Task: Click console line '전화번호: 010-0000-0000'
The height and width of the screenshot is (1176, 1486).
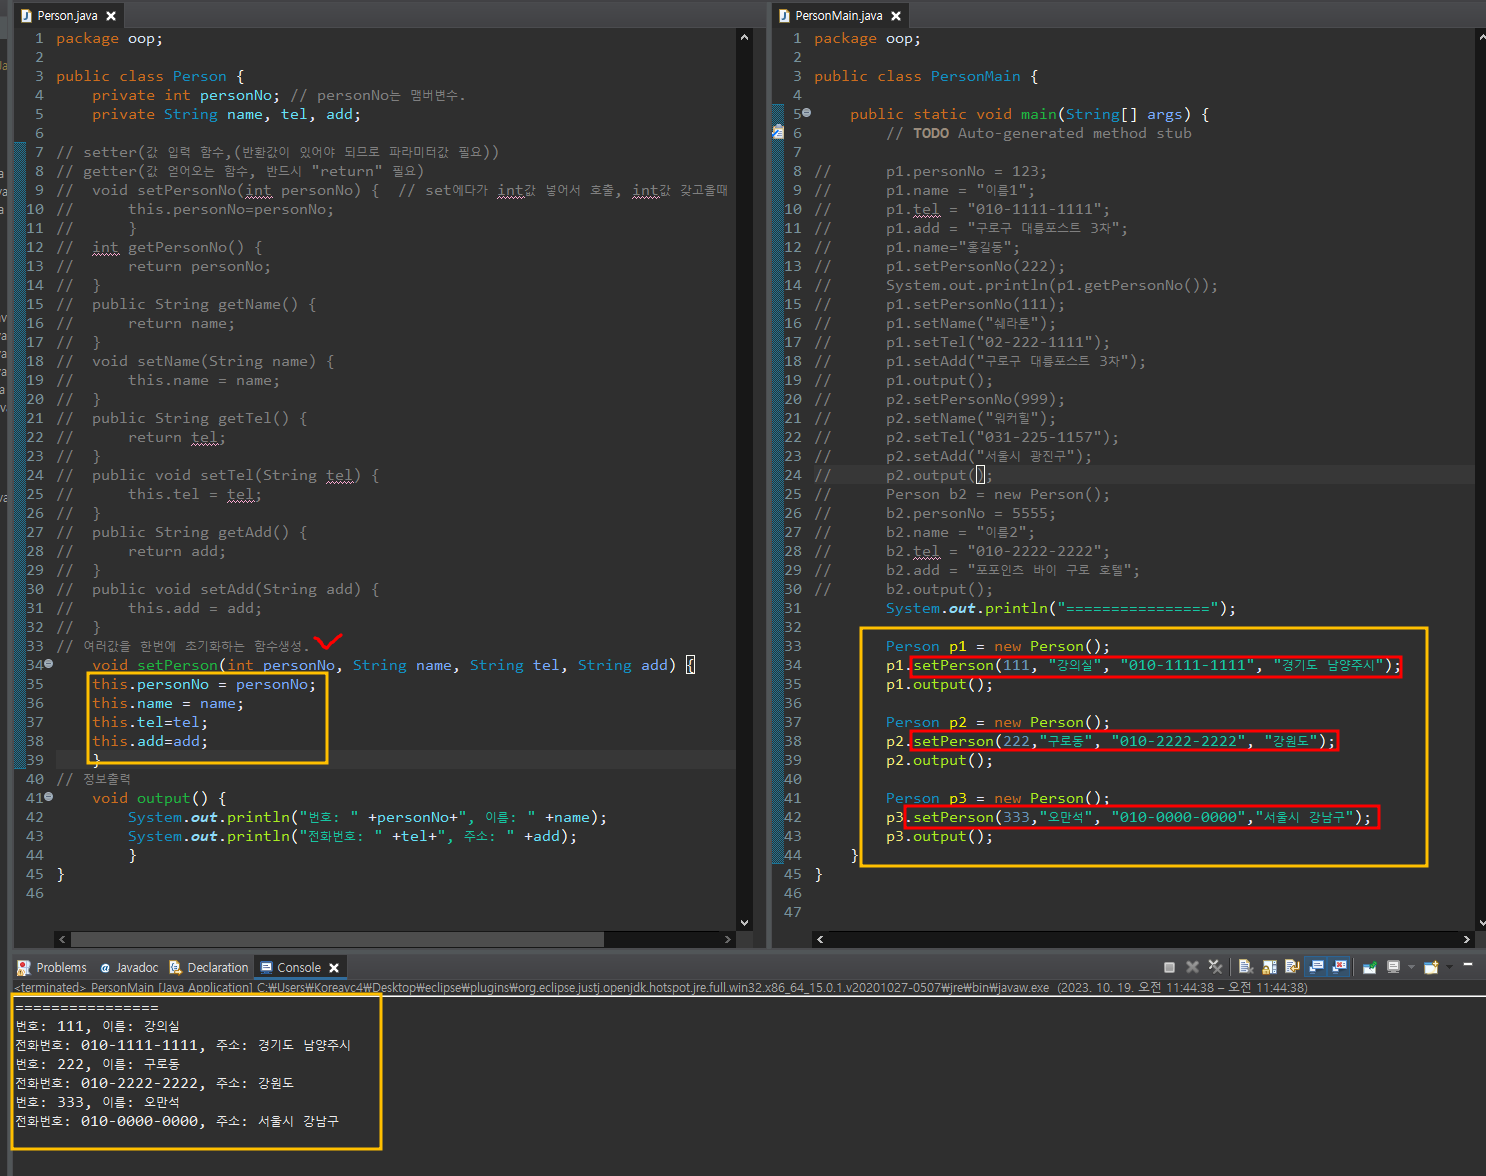Action: [177, 1121]
